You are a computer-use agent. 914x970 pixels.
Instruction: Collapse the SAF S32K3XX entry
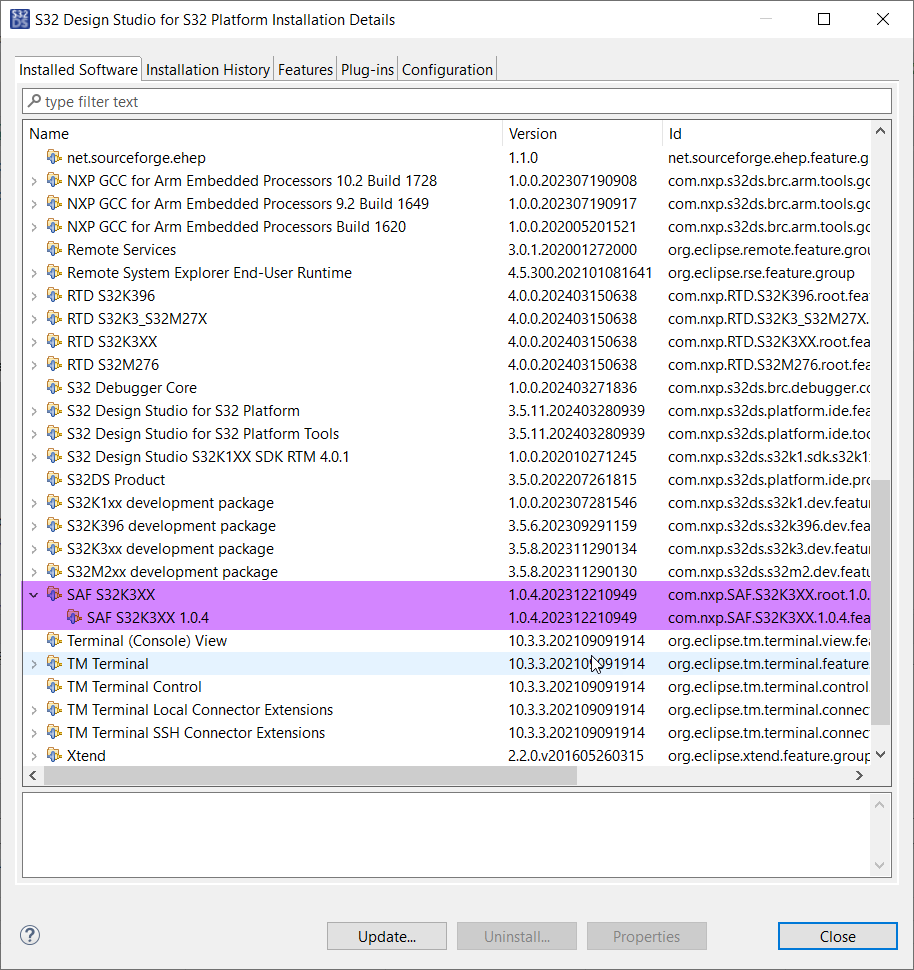[x=33, y=594]
